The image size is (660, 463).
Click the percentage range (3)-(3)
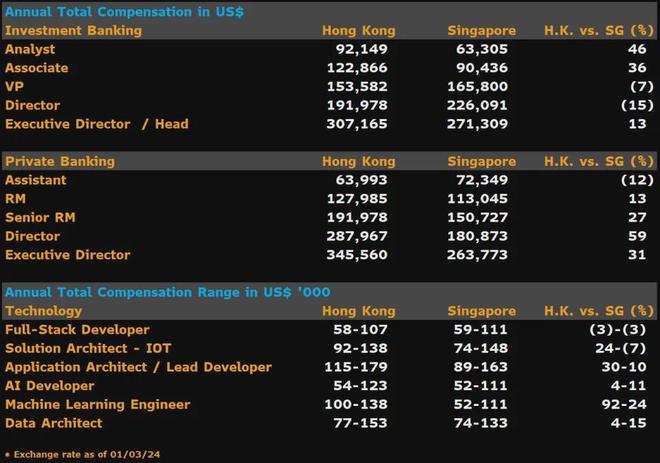(x=618, y=330)
